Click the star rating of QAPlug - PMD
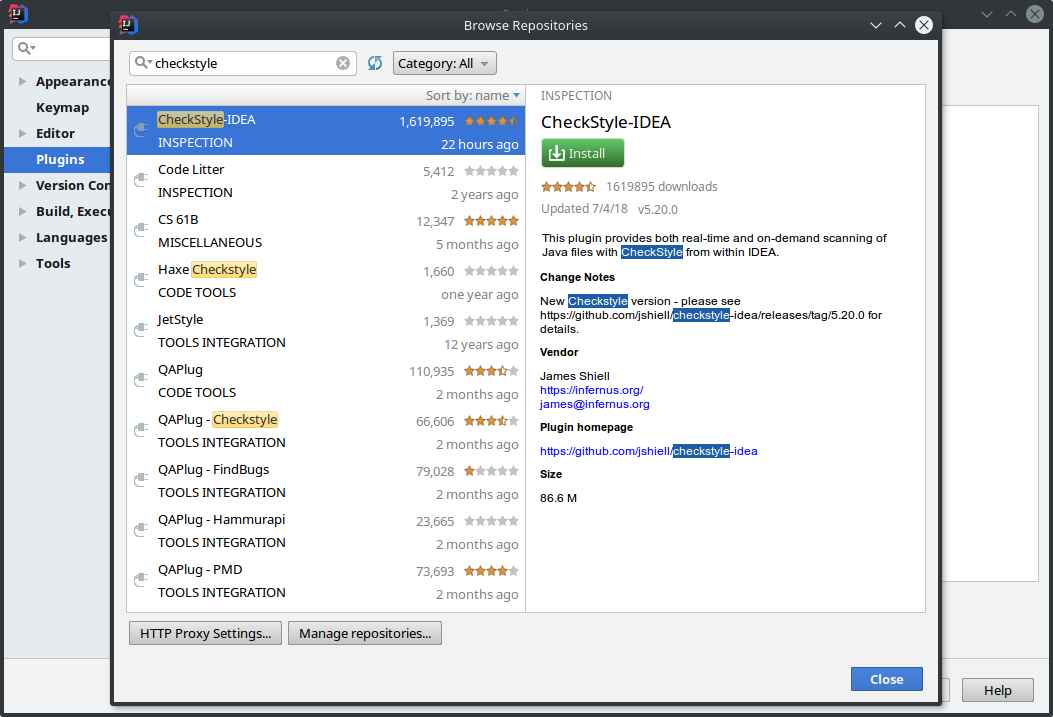Screen dimensions: 1053x717 pyautogui.click(x=492, y=571)
